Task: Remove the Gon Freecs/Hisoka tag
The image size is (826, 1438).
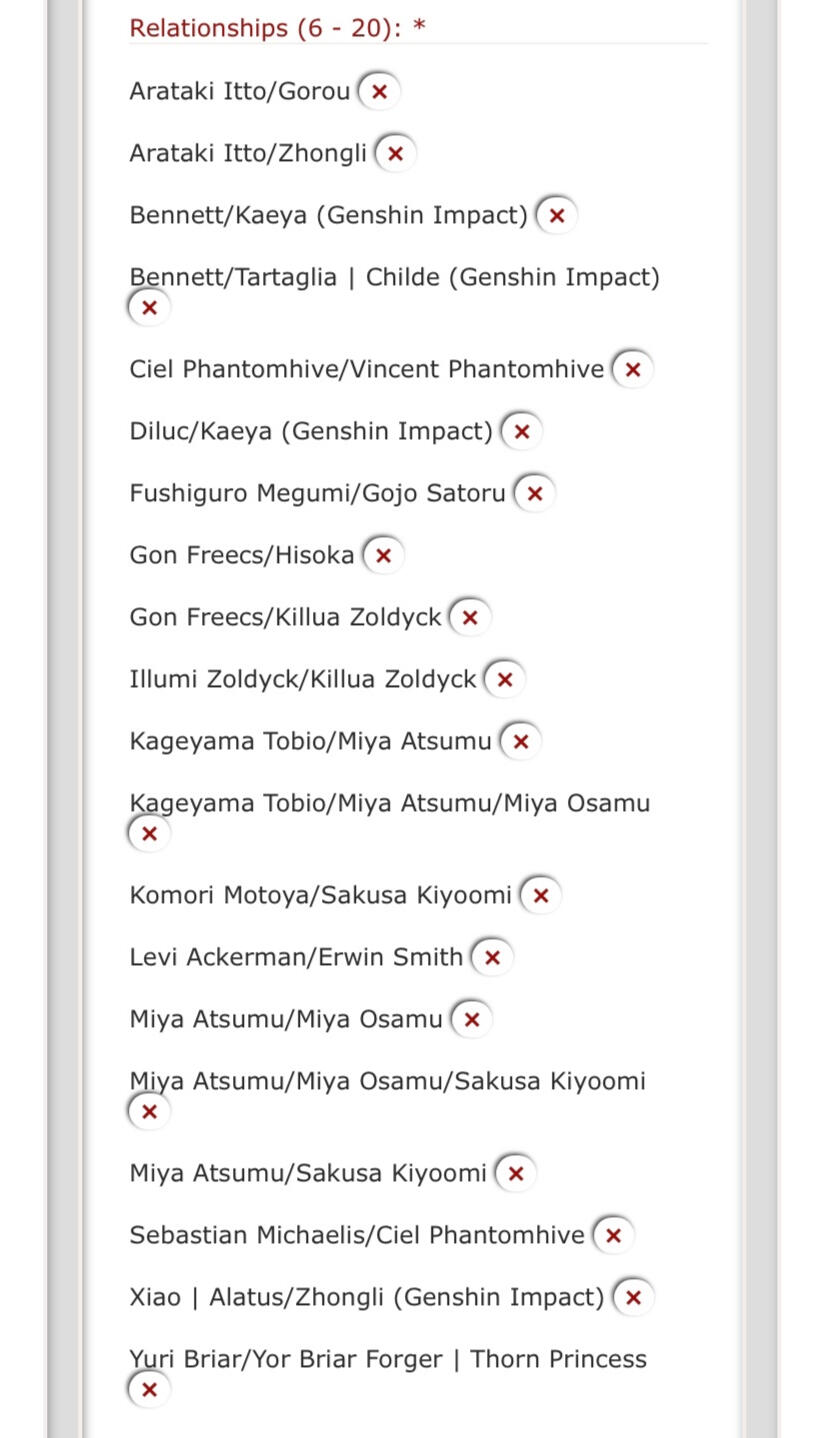Action: 383,556
